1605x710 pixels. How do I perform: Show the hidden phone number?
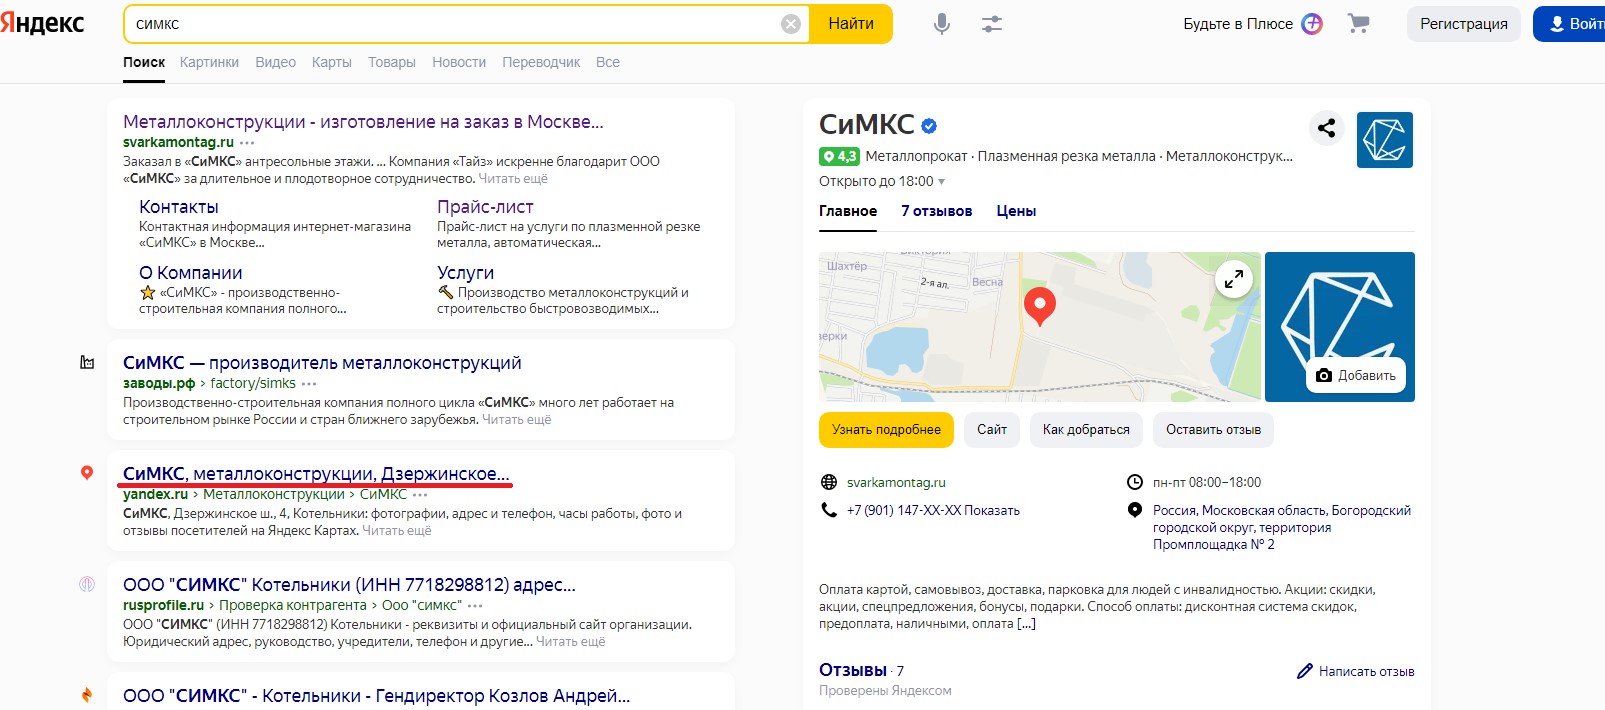[991, 510]
